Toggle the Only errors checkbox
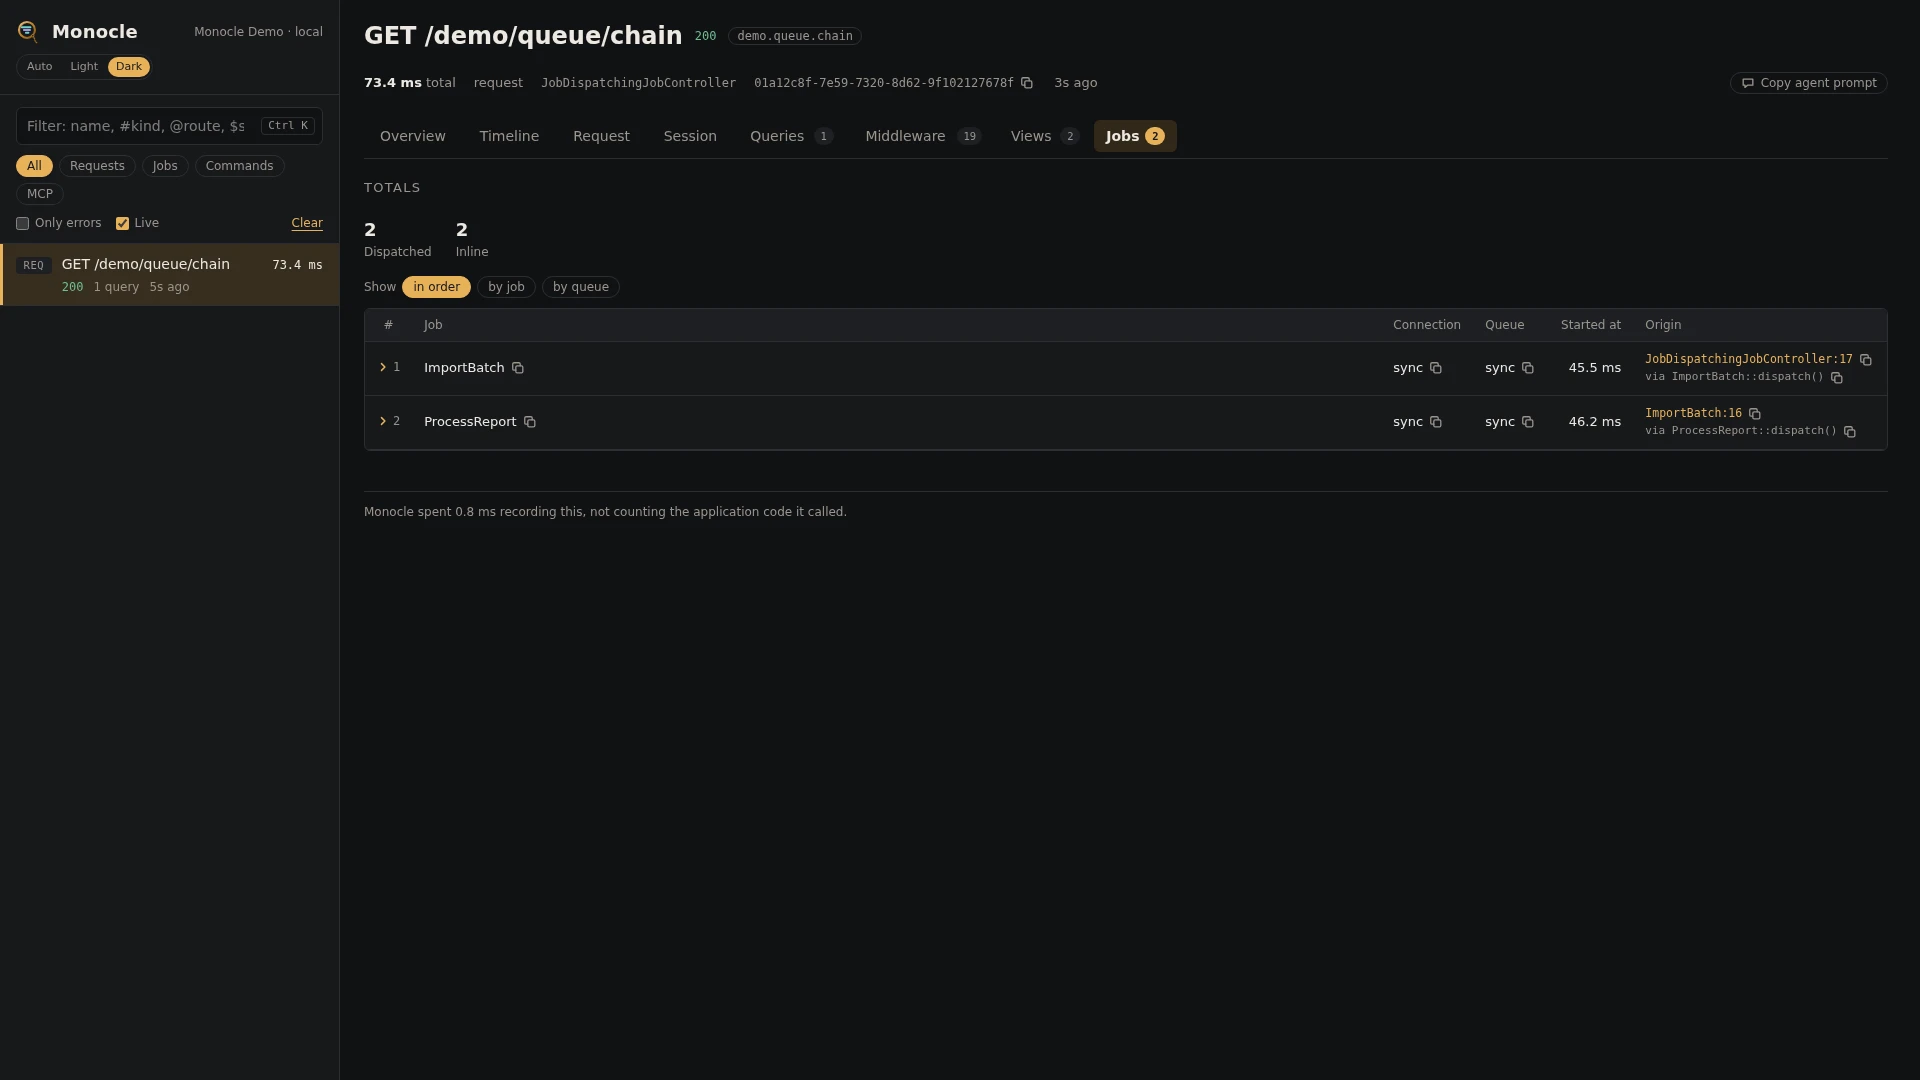The height and width of the screenshot is (1080, 1920). (22, 224)
